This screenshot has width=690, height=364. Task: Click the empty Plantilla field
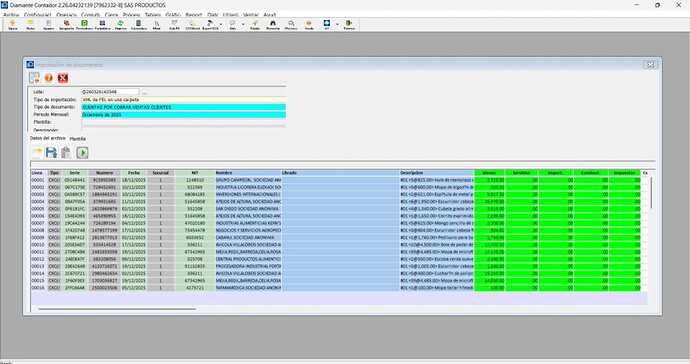184,122
